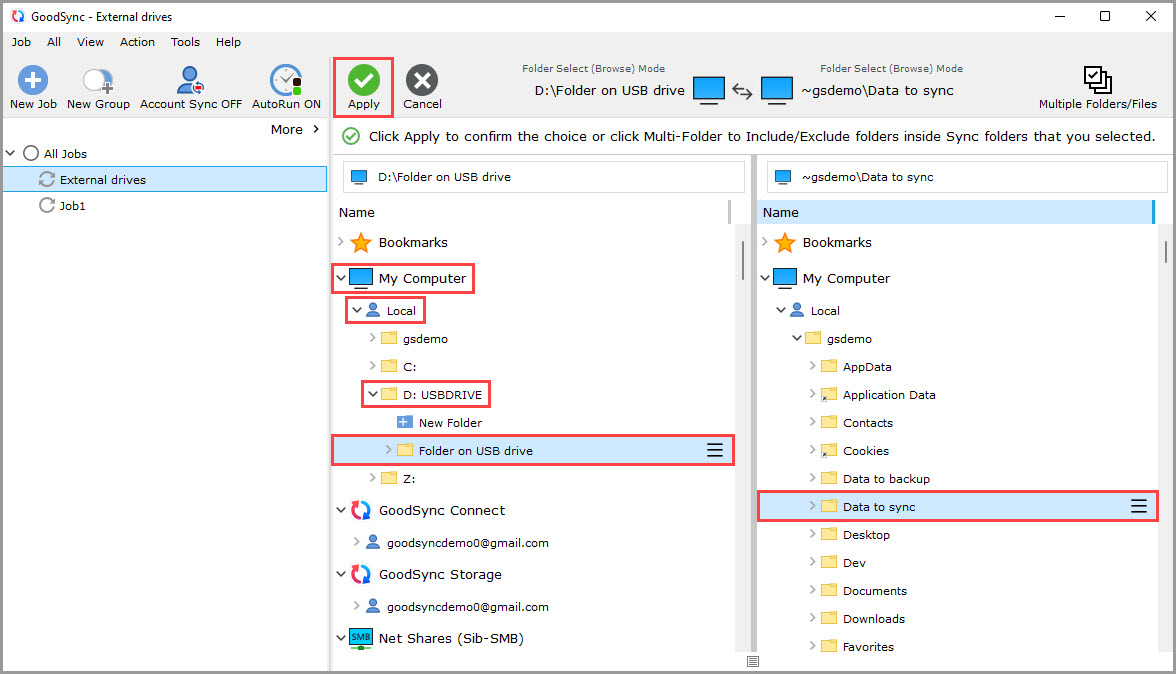Expand the Z: drive node
This screenshot has width=1176, height=674.
pyautogui.click(x=373, y=478)
